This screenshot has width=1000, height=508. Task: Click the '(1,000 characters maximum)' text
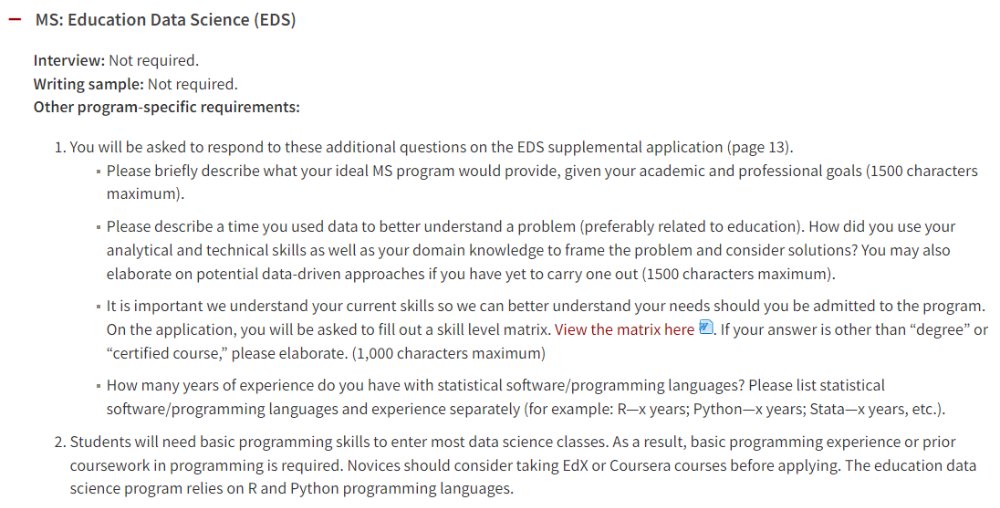pos(448,354)
